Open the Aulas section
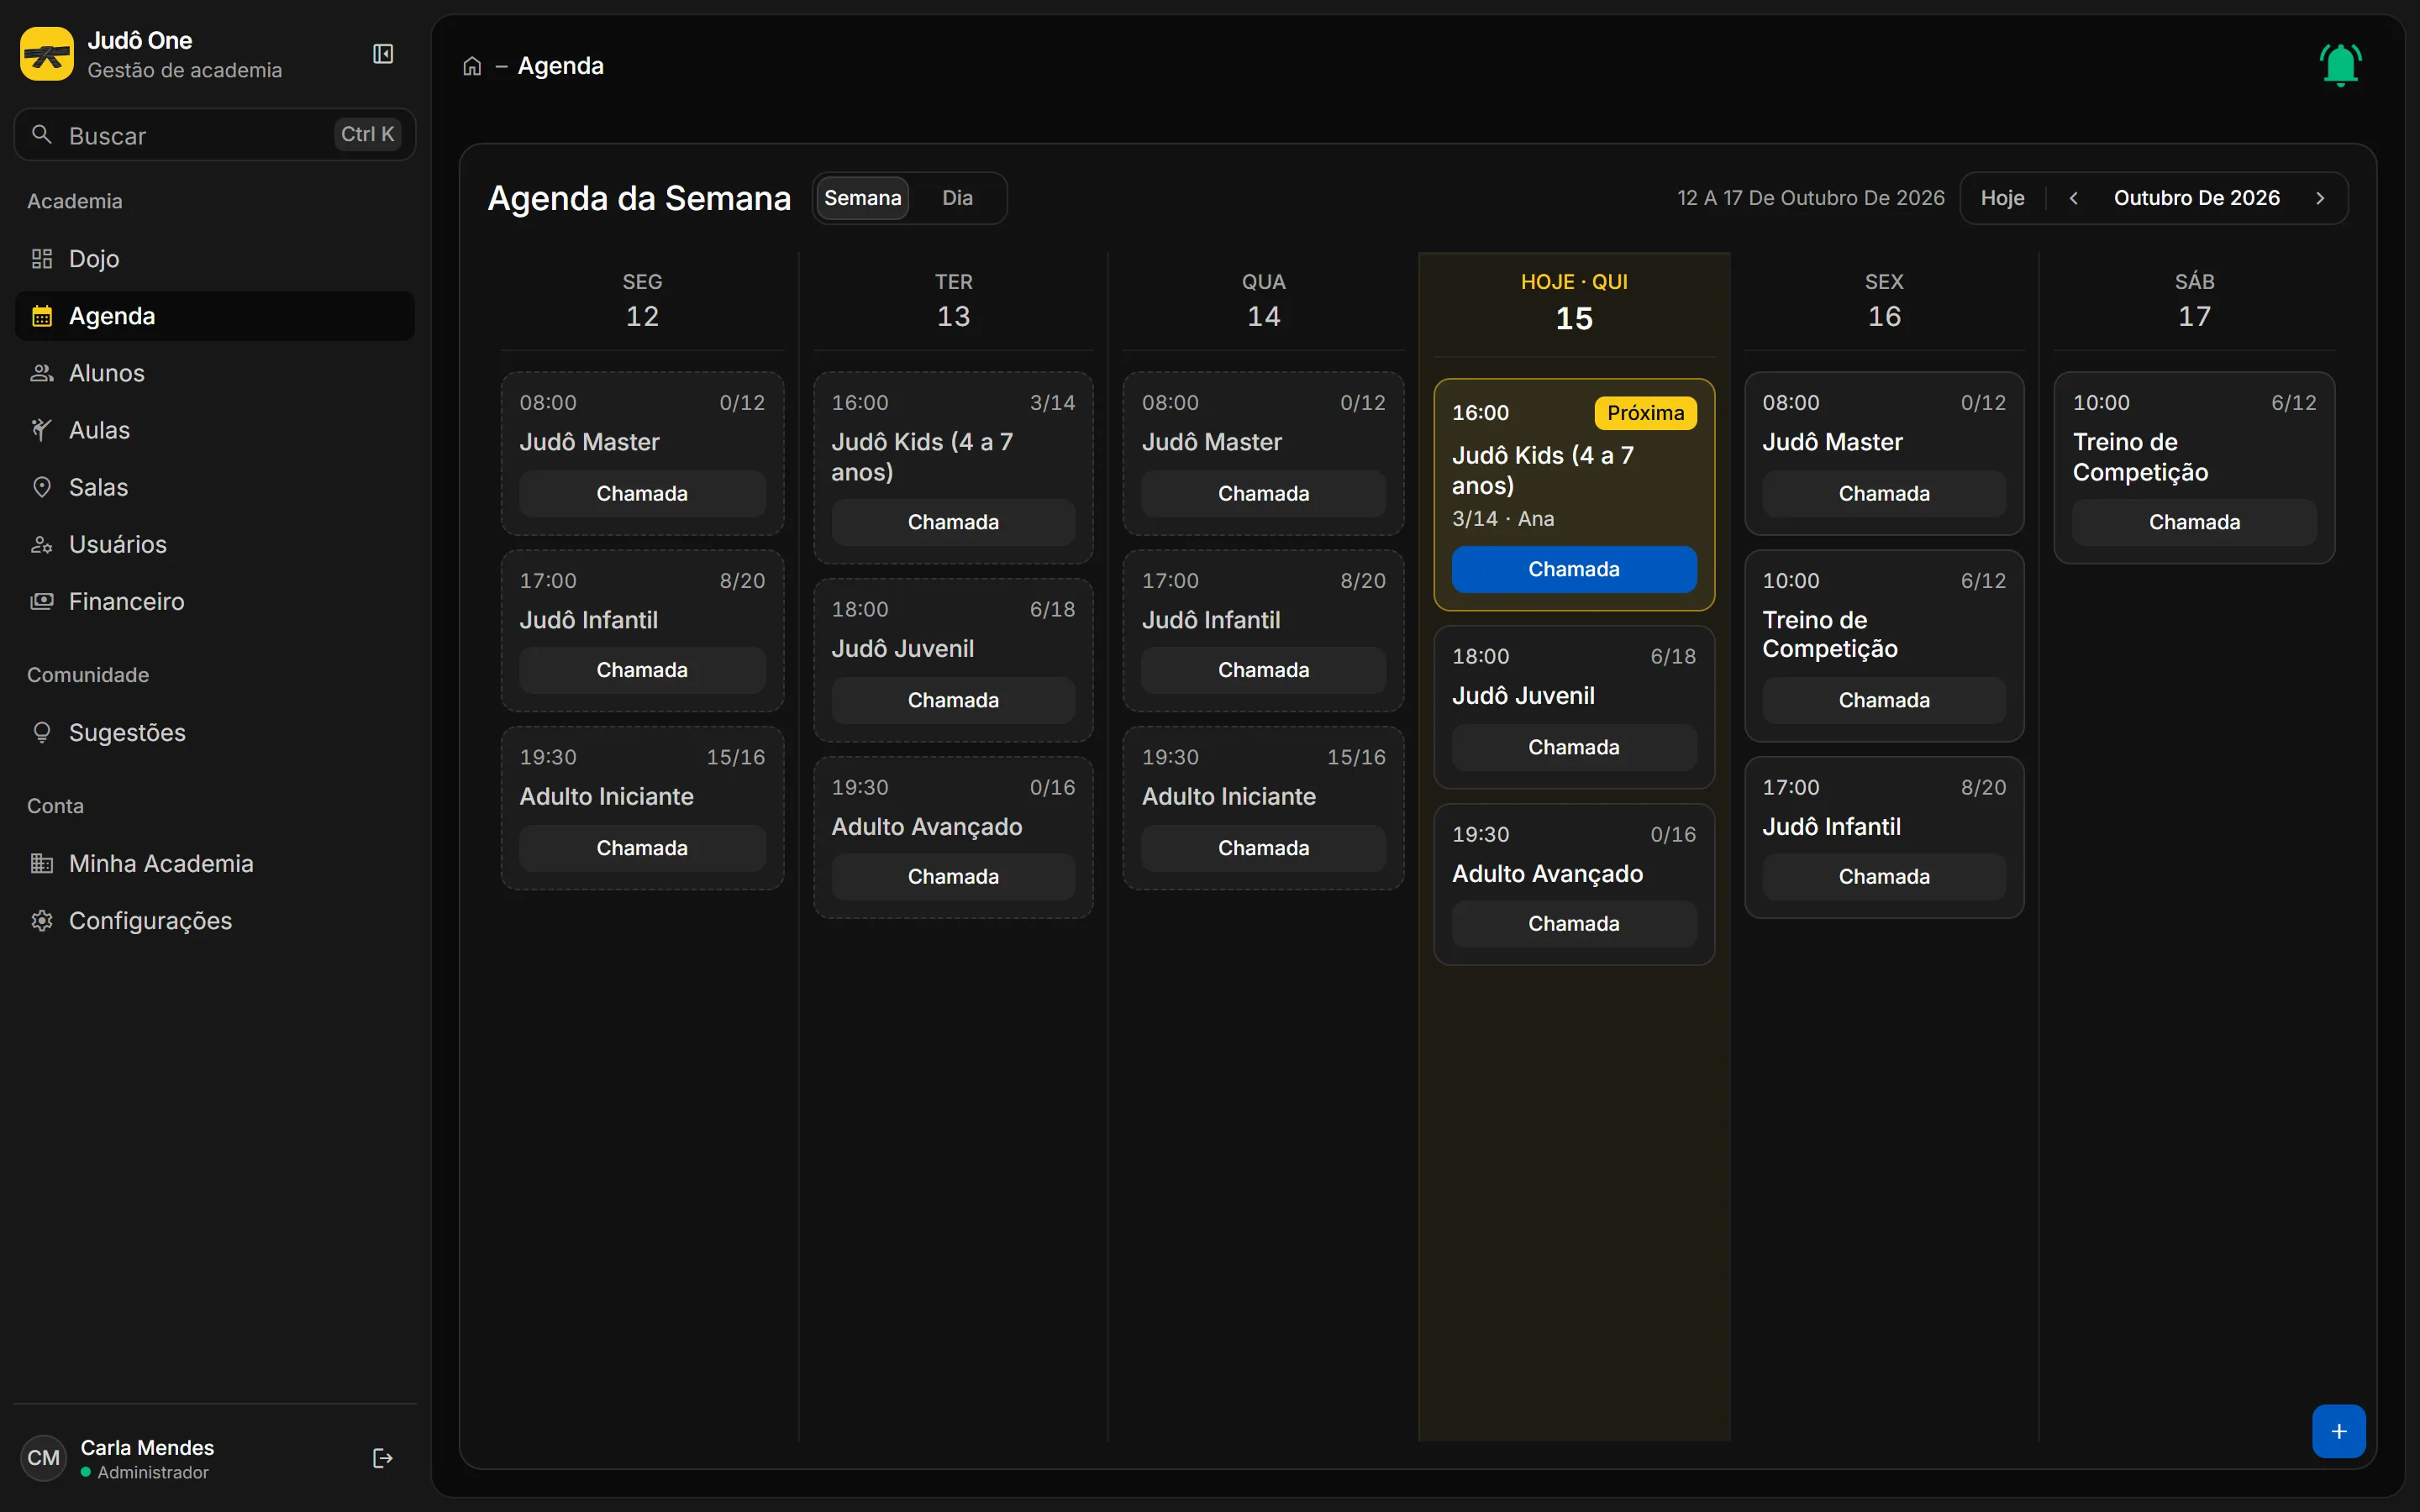2420x1512 pixels. point(215,430)
